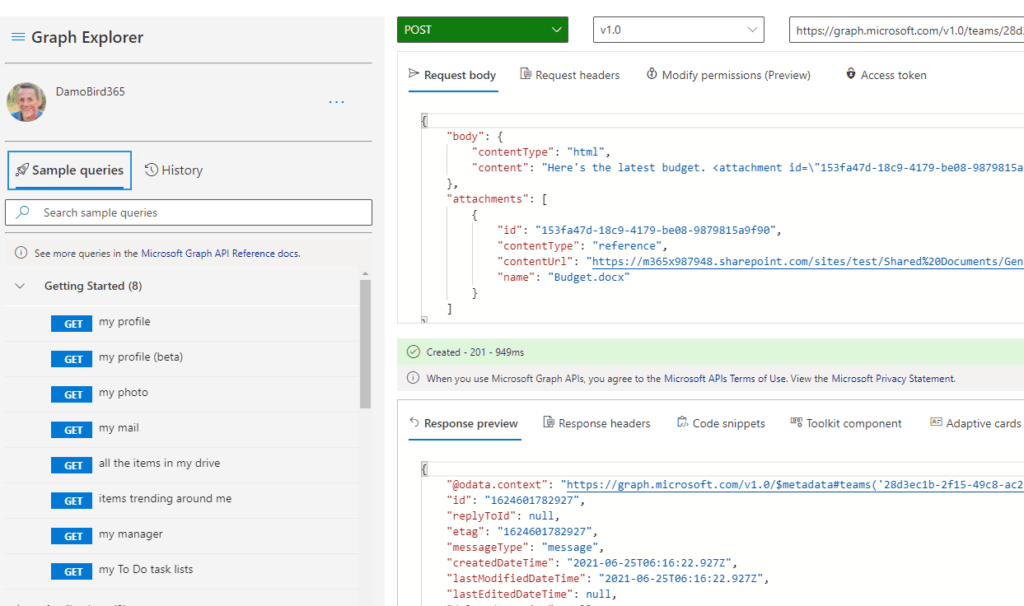Run the 'my profile' sample query
Screen dimensions: 1024x606
click(182, 323)
